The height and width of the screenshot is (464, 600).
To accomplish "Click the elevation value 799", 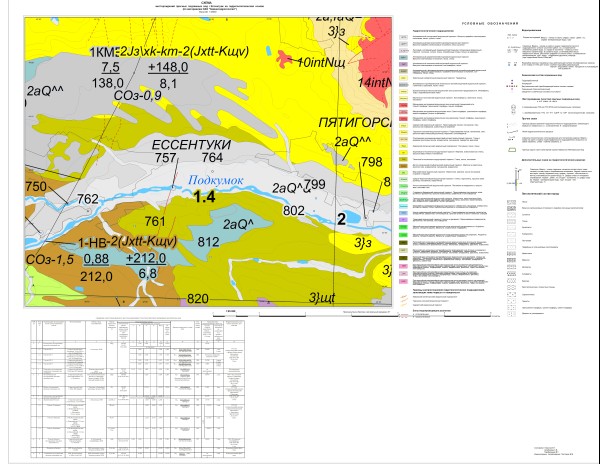I will click(315, 184).
